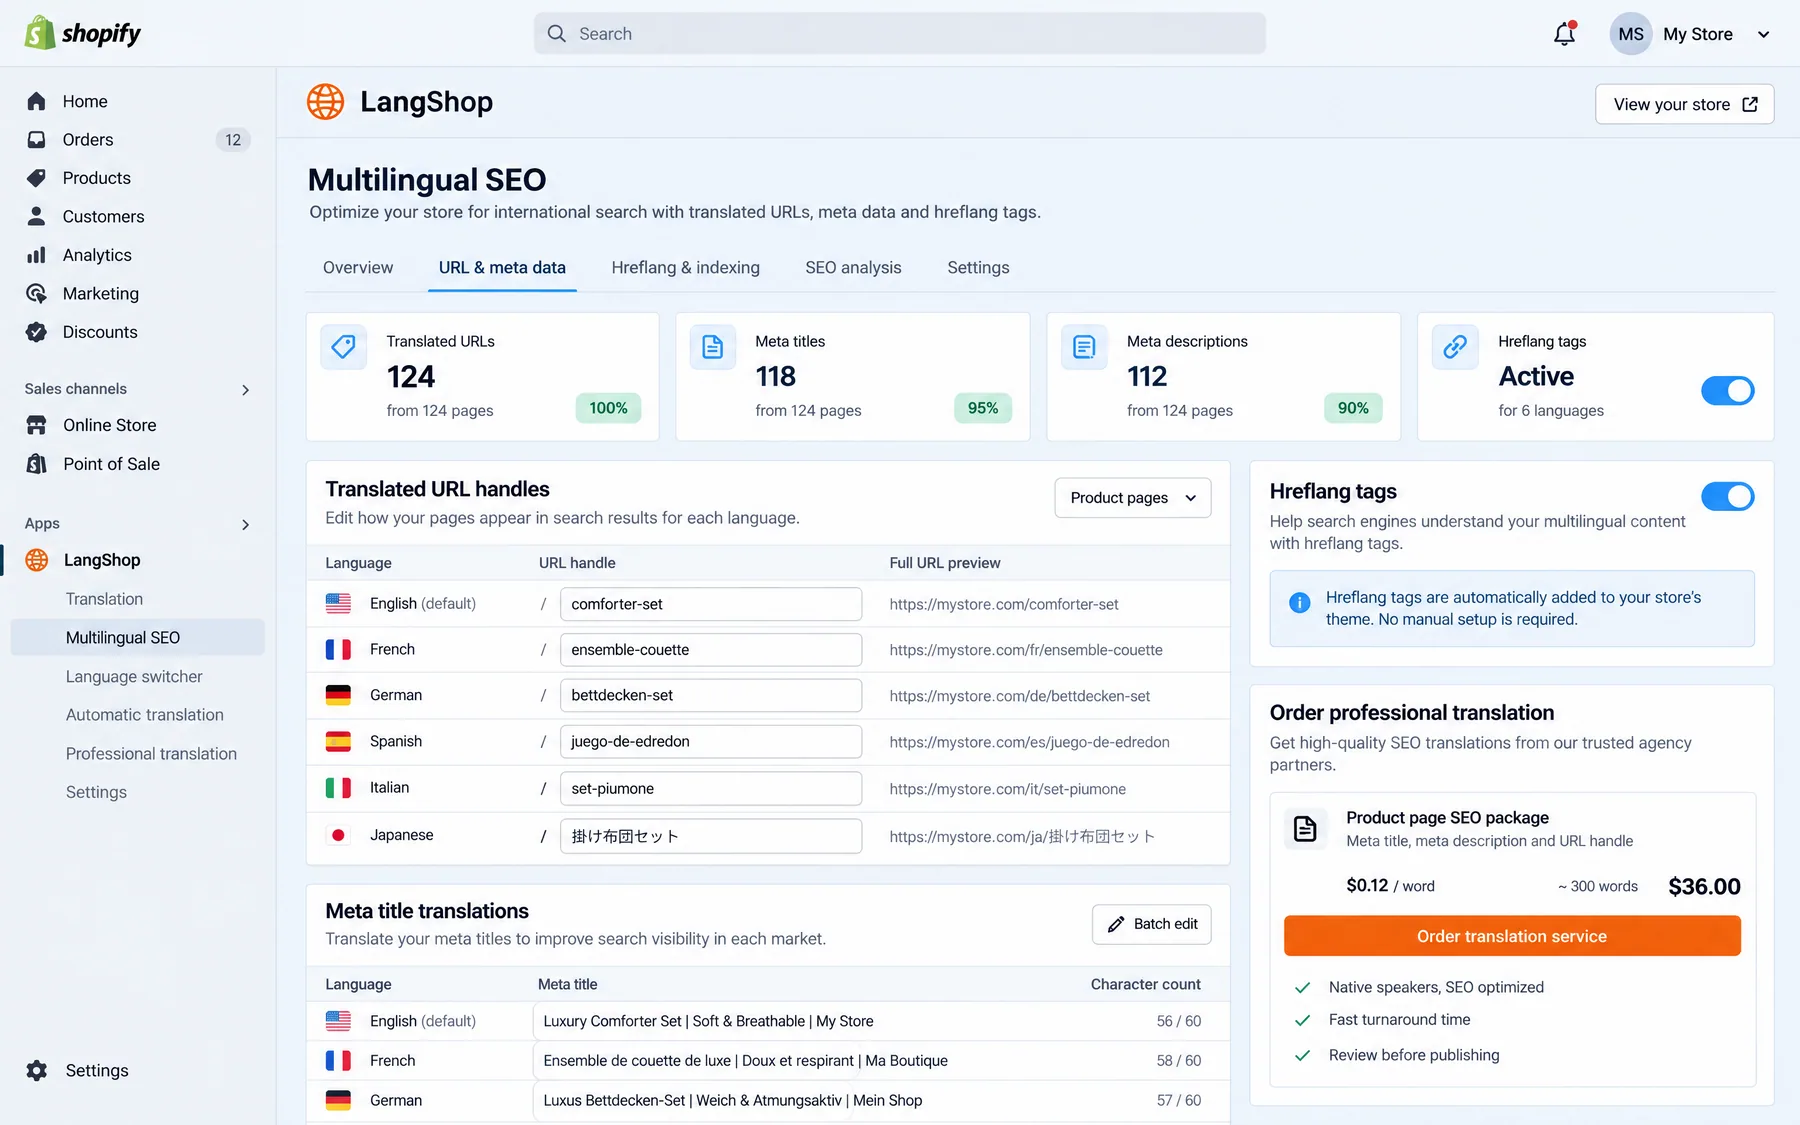Click View your store button

[1684, 104]
